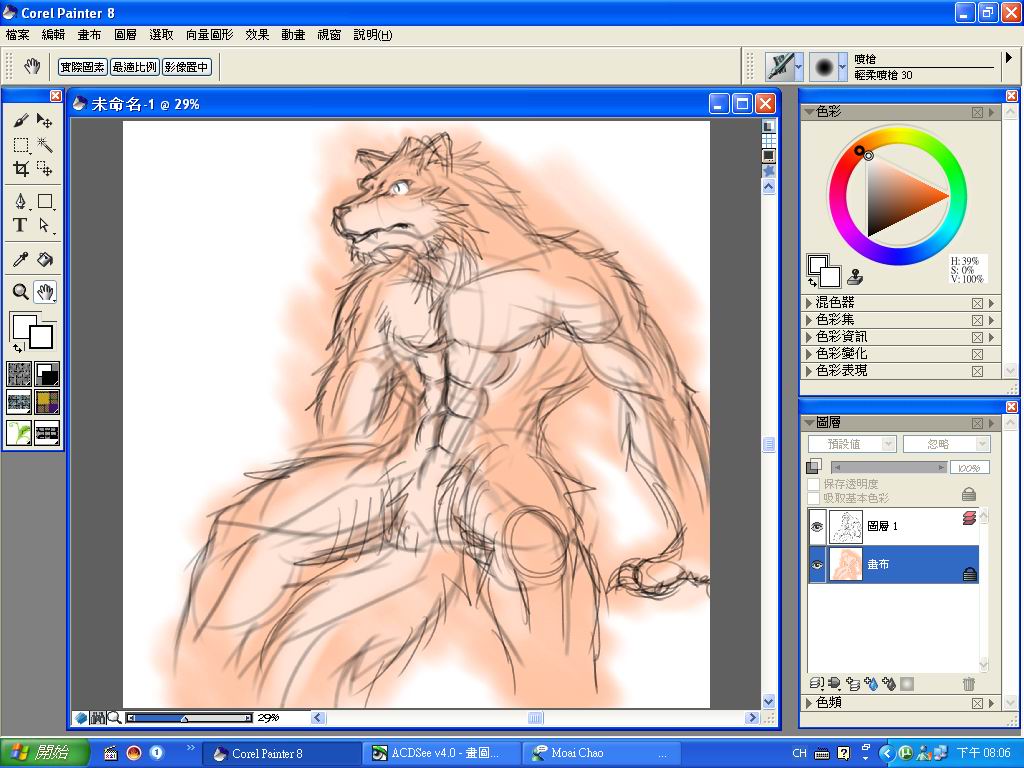Open the 效果 menu
Viewport: 1024px width, 768px height.
257,35
